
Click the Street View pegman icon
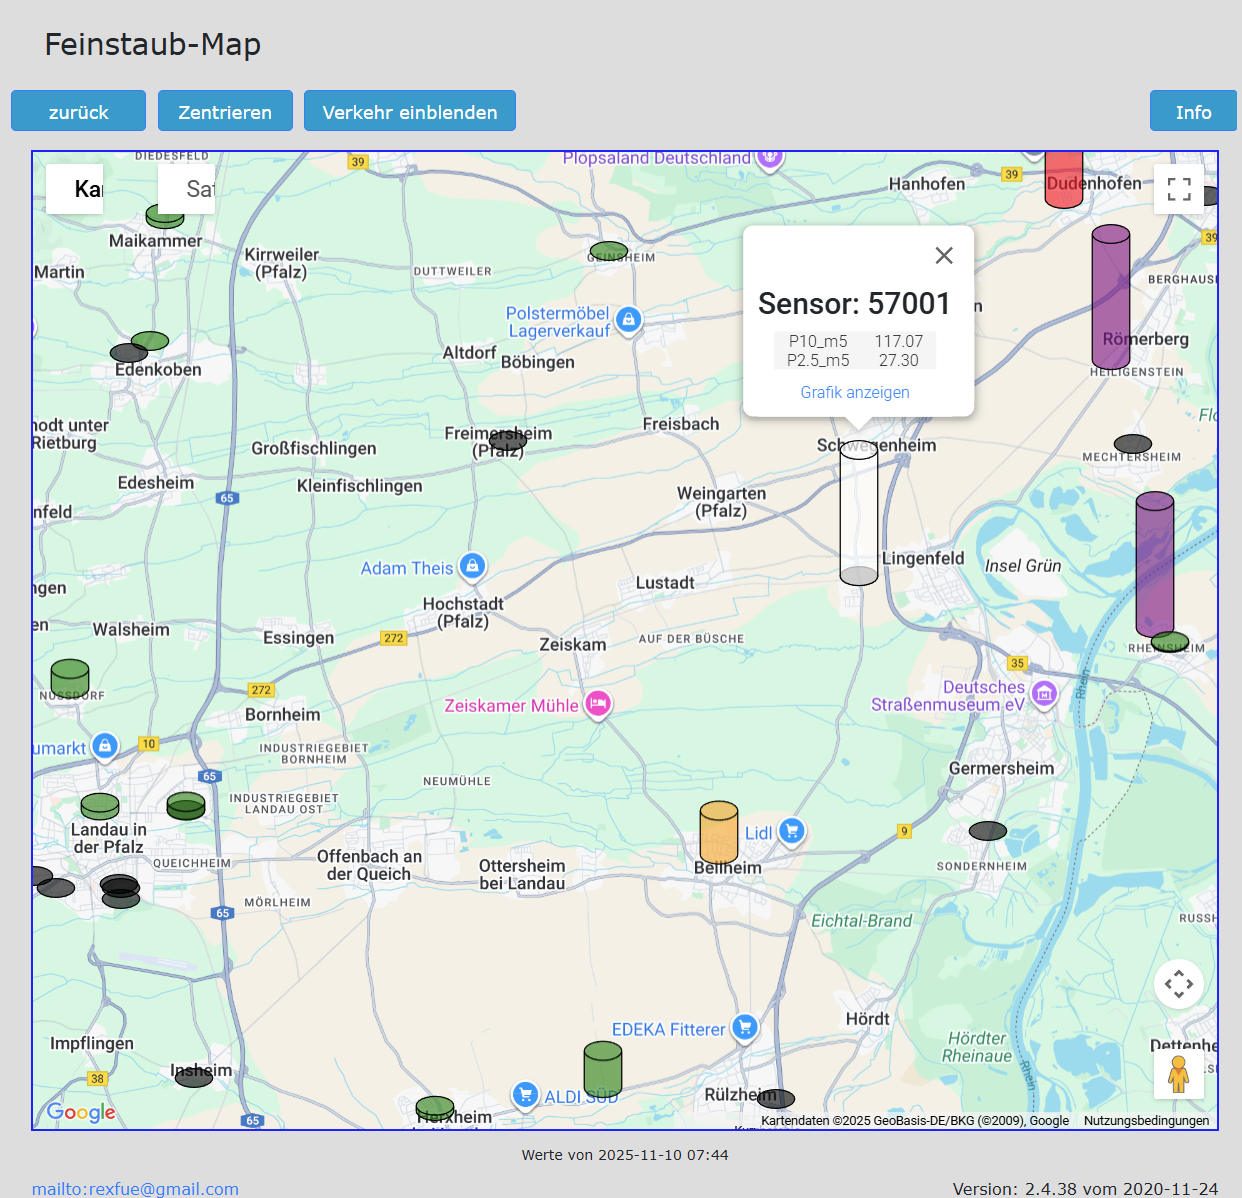tap(1178, 1074)
